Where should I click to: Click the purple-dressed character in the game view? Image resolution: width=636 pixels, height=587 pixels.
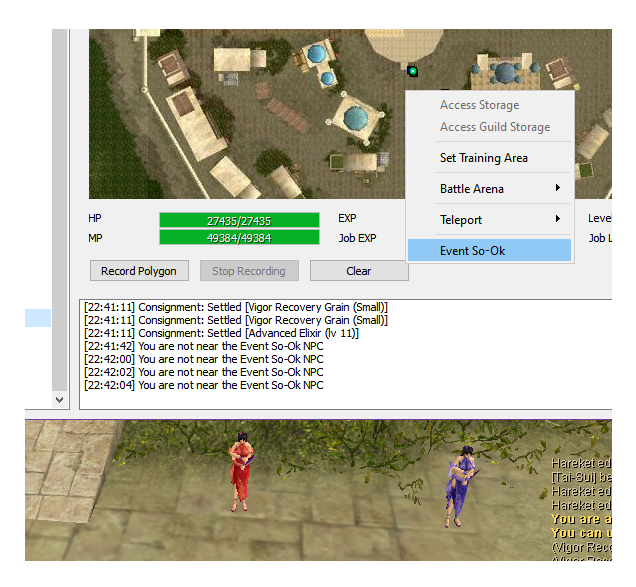click(463, 485)
